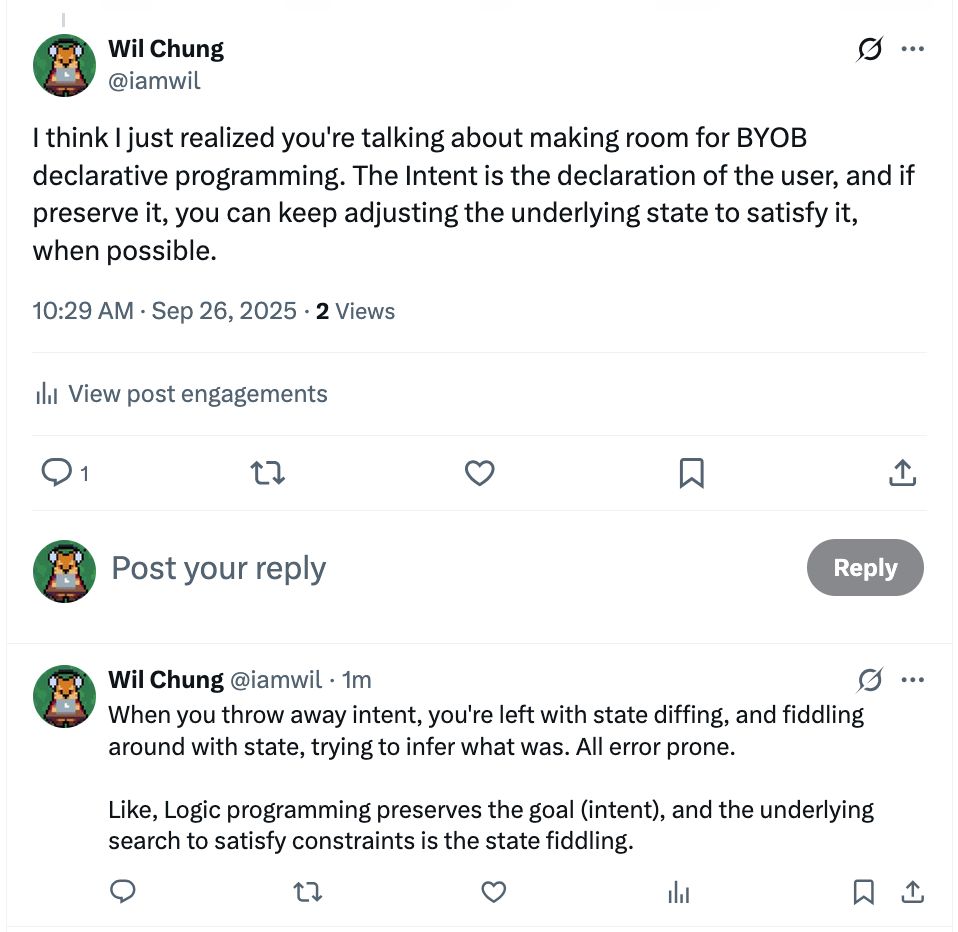Bookmark the reply post
The image size is (958, 932).
click(x=864, y=891)
